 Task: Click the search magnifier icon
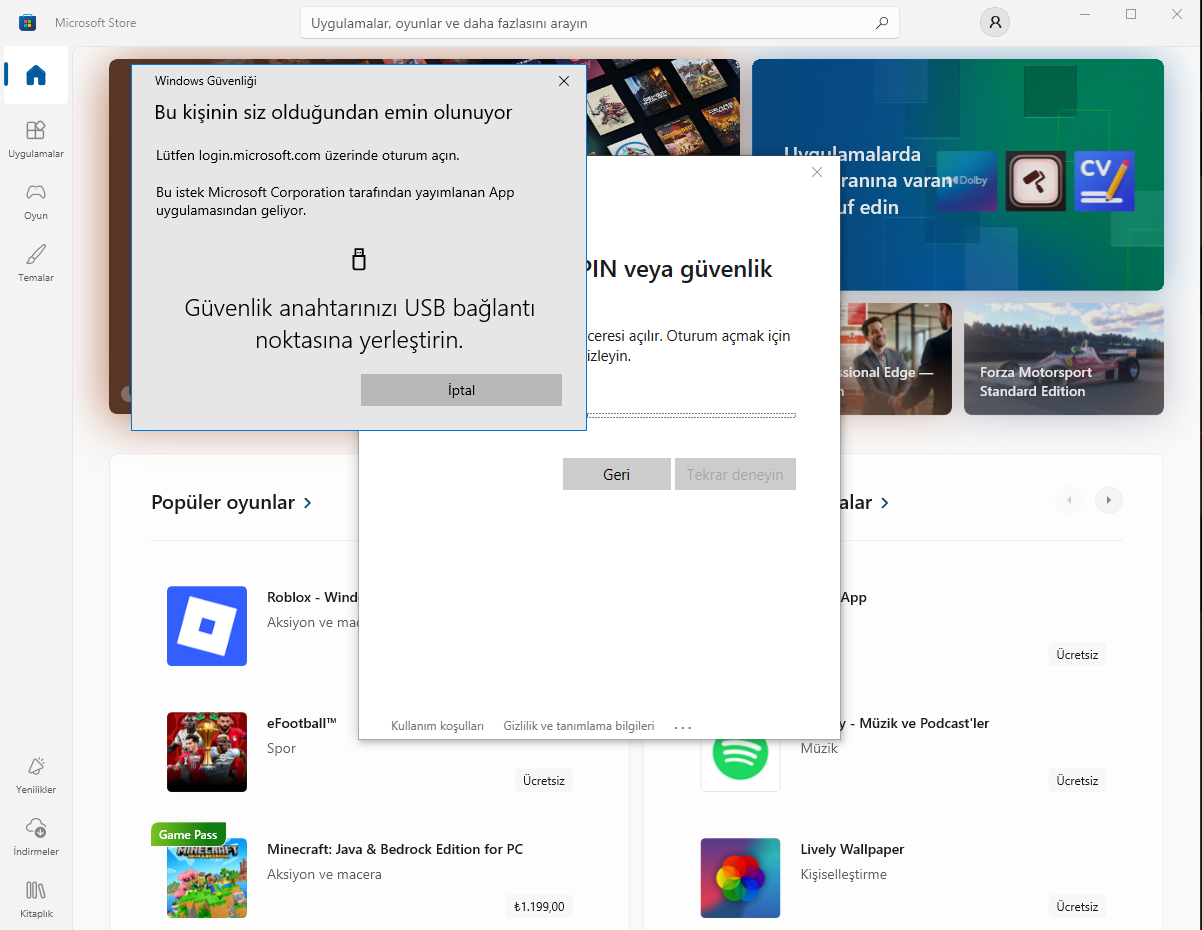pos(881,22)
